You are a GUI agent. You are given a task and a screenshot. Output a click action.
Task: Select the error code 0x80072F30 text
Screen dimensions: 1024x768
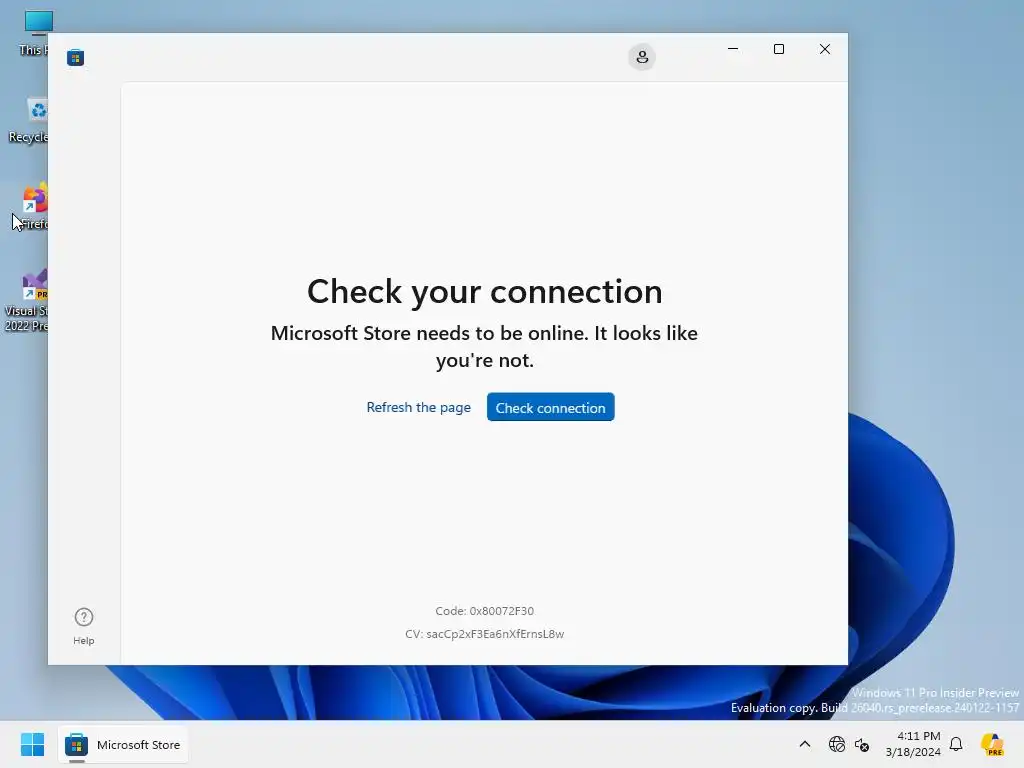click(x=485, y=611)
